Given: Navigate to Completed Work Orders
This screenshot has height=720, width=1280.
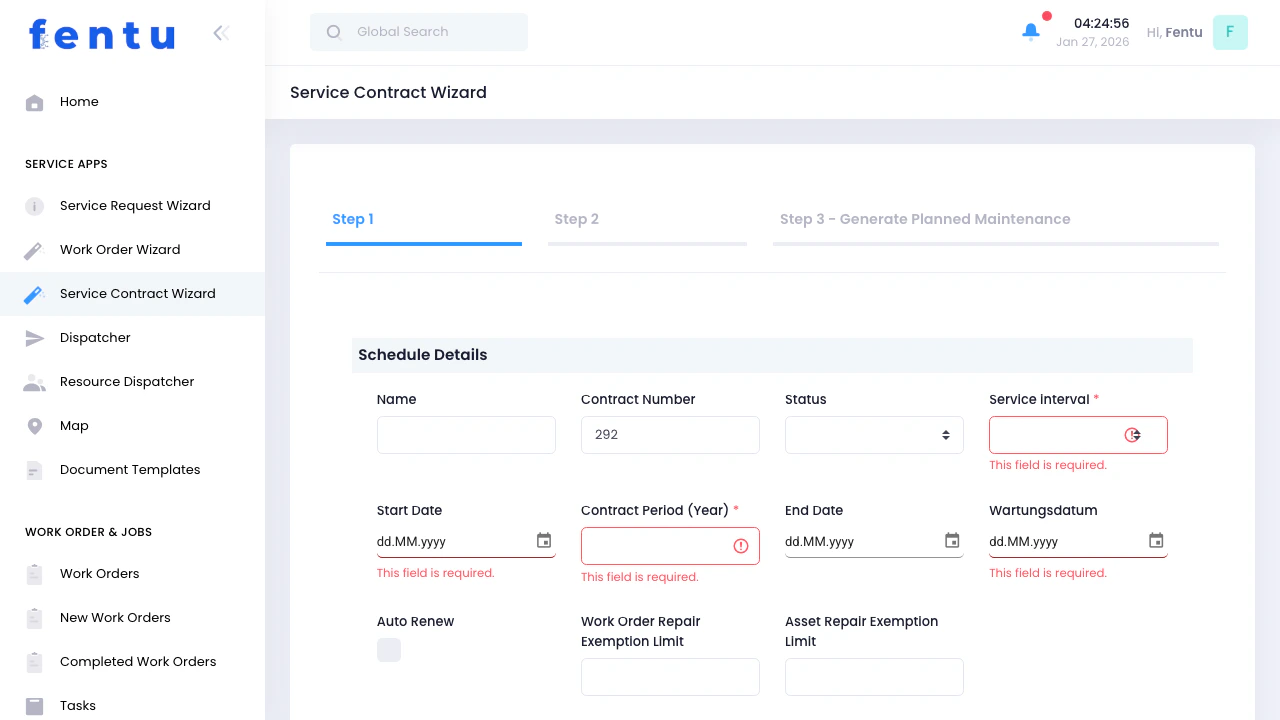Looking at the screenshot, I should (138, 661).
